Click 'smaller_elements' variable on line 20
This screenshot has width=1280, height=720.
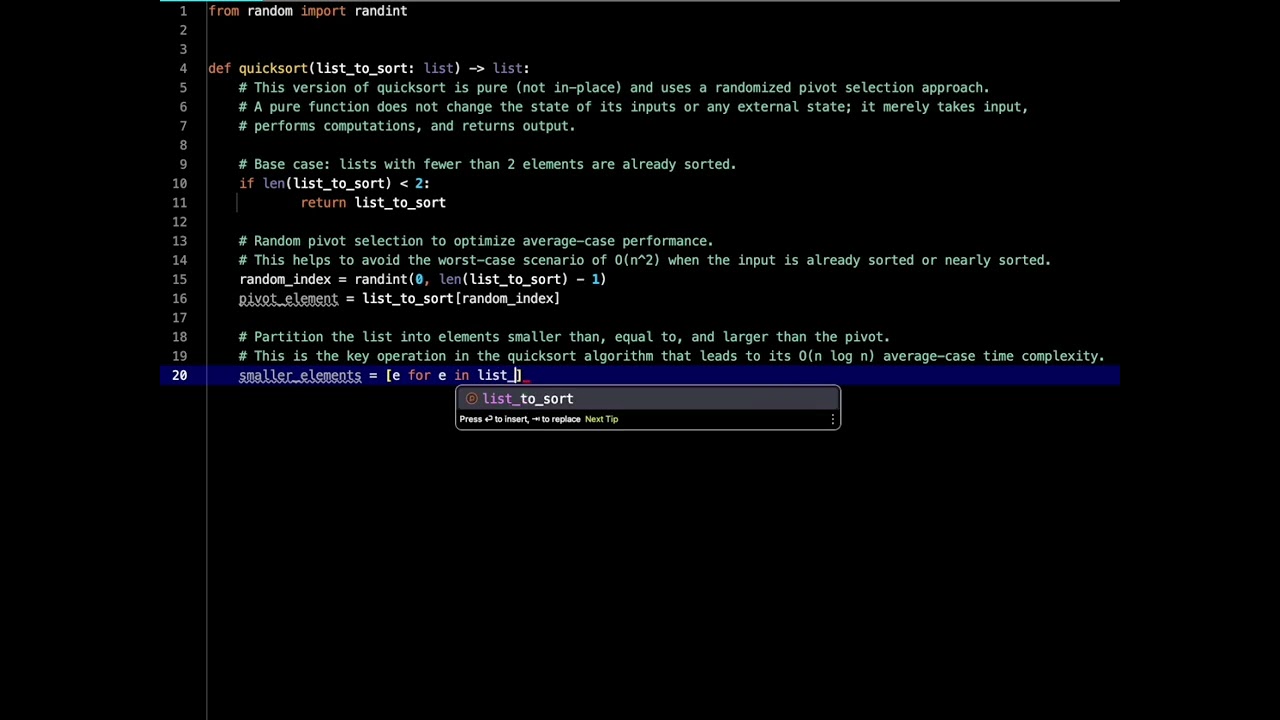click(300, 376)
